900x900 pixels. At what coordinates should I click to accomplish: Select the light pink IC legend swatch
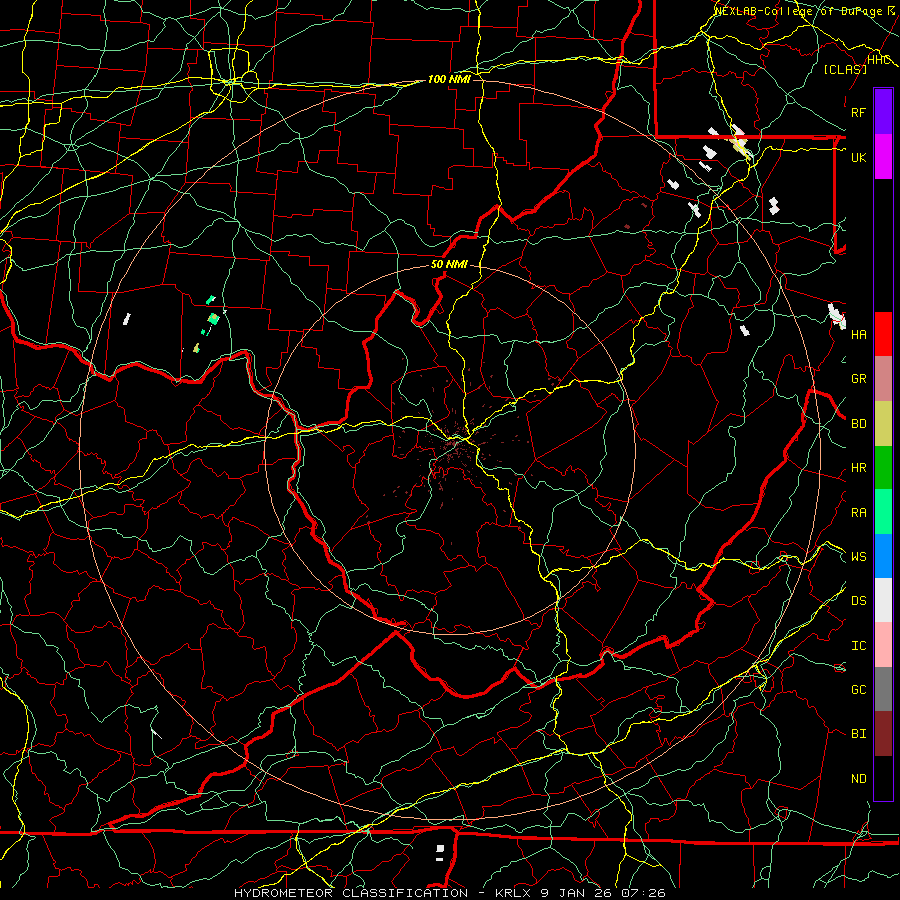point(883,645)
